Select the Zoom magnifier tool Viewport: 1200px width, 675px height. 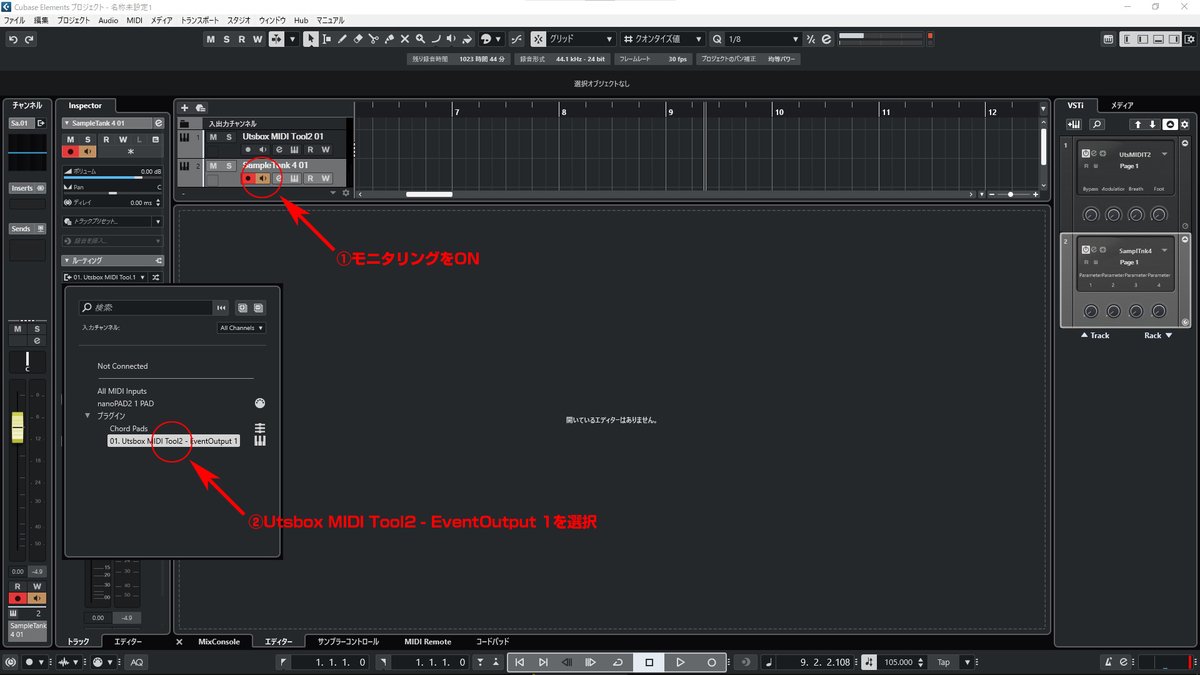pos(420,39)
